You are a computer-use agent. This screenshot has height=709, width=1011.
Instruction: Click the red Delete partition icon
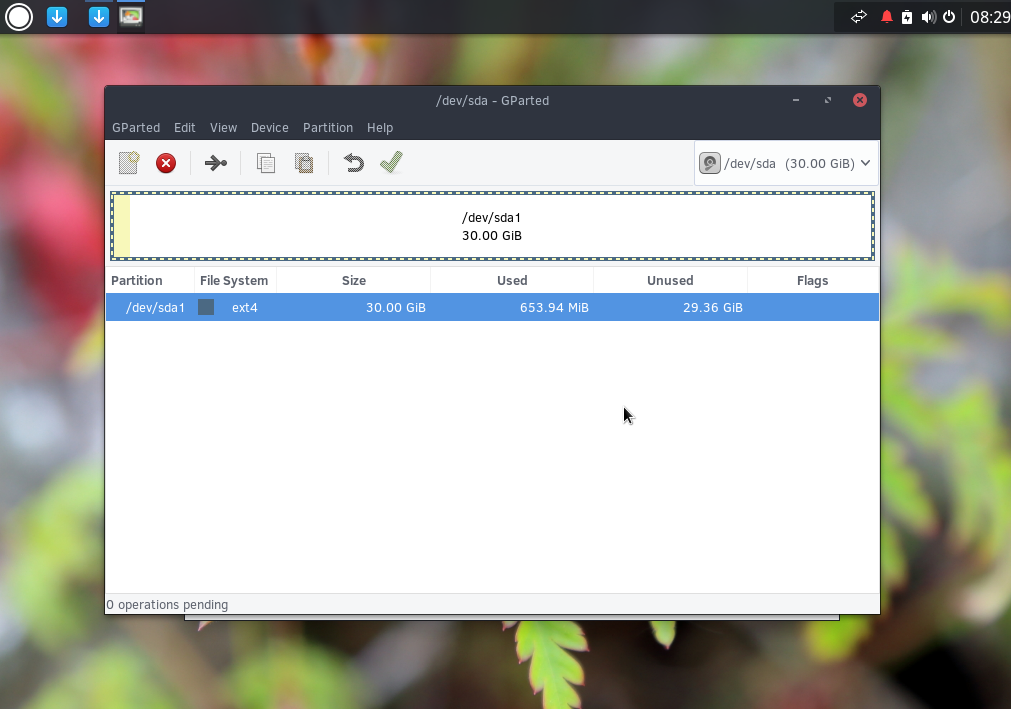(x=166, y=163)
